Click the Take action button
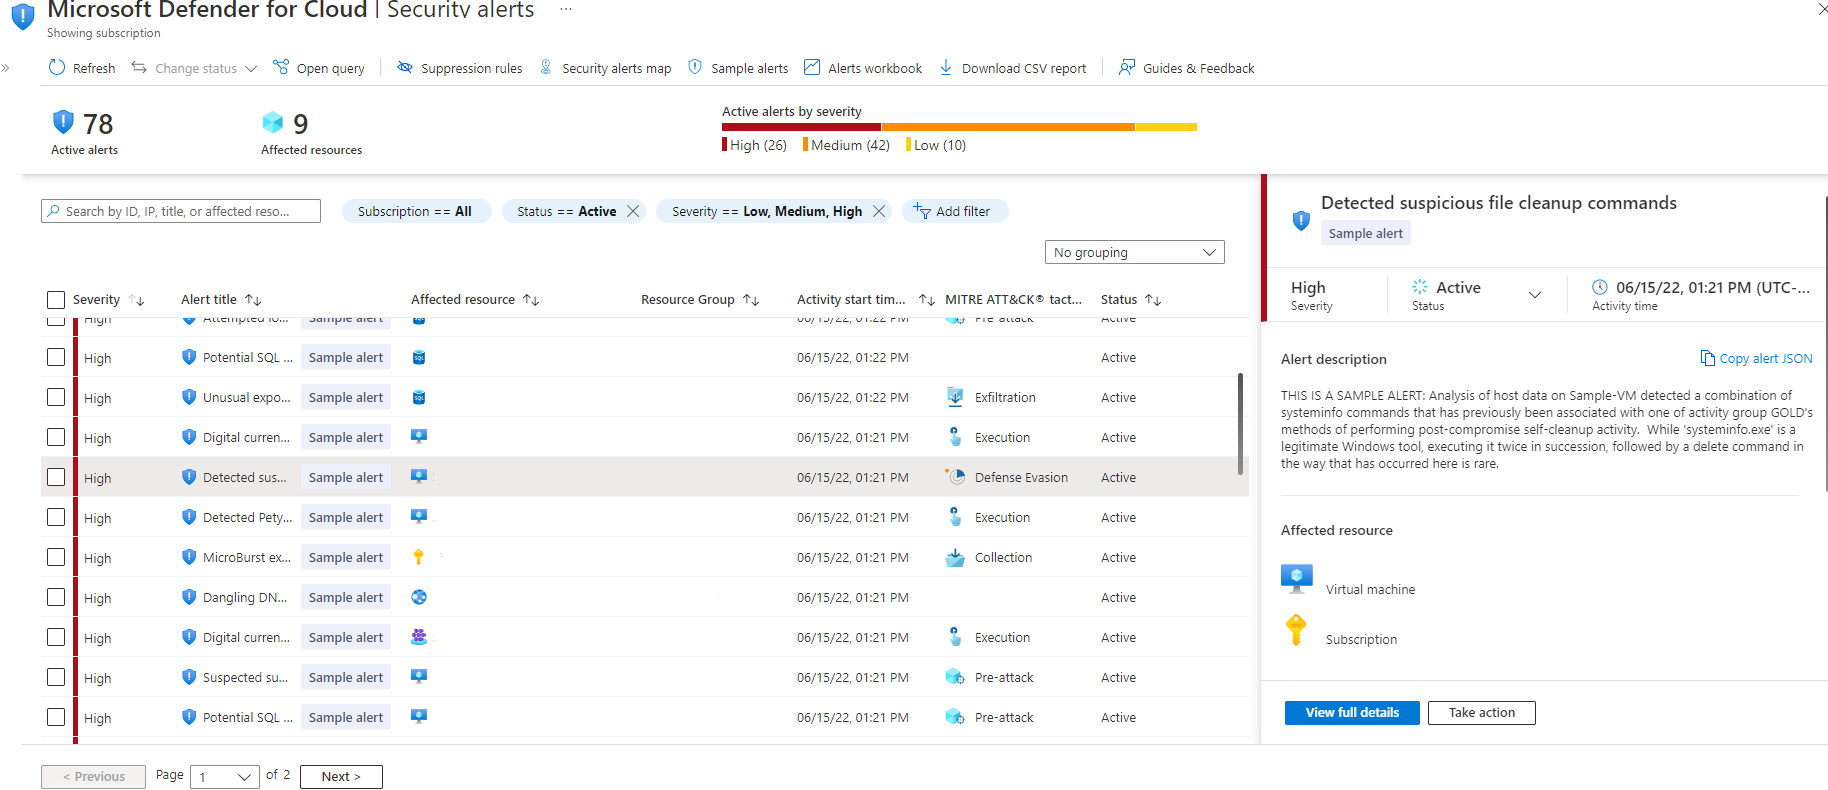 tap(1482, 712)
